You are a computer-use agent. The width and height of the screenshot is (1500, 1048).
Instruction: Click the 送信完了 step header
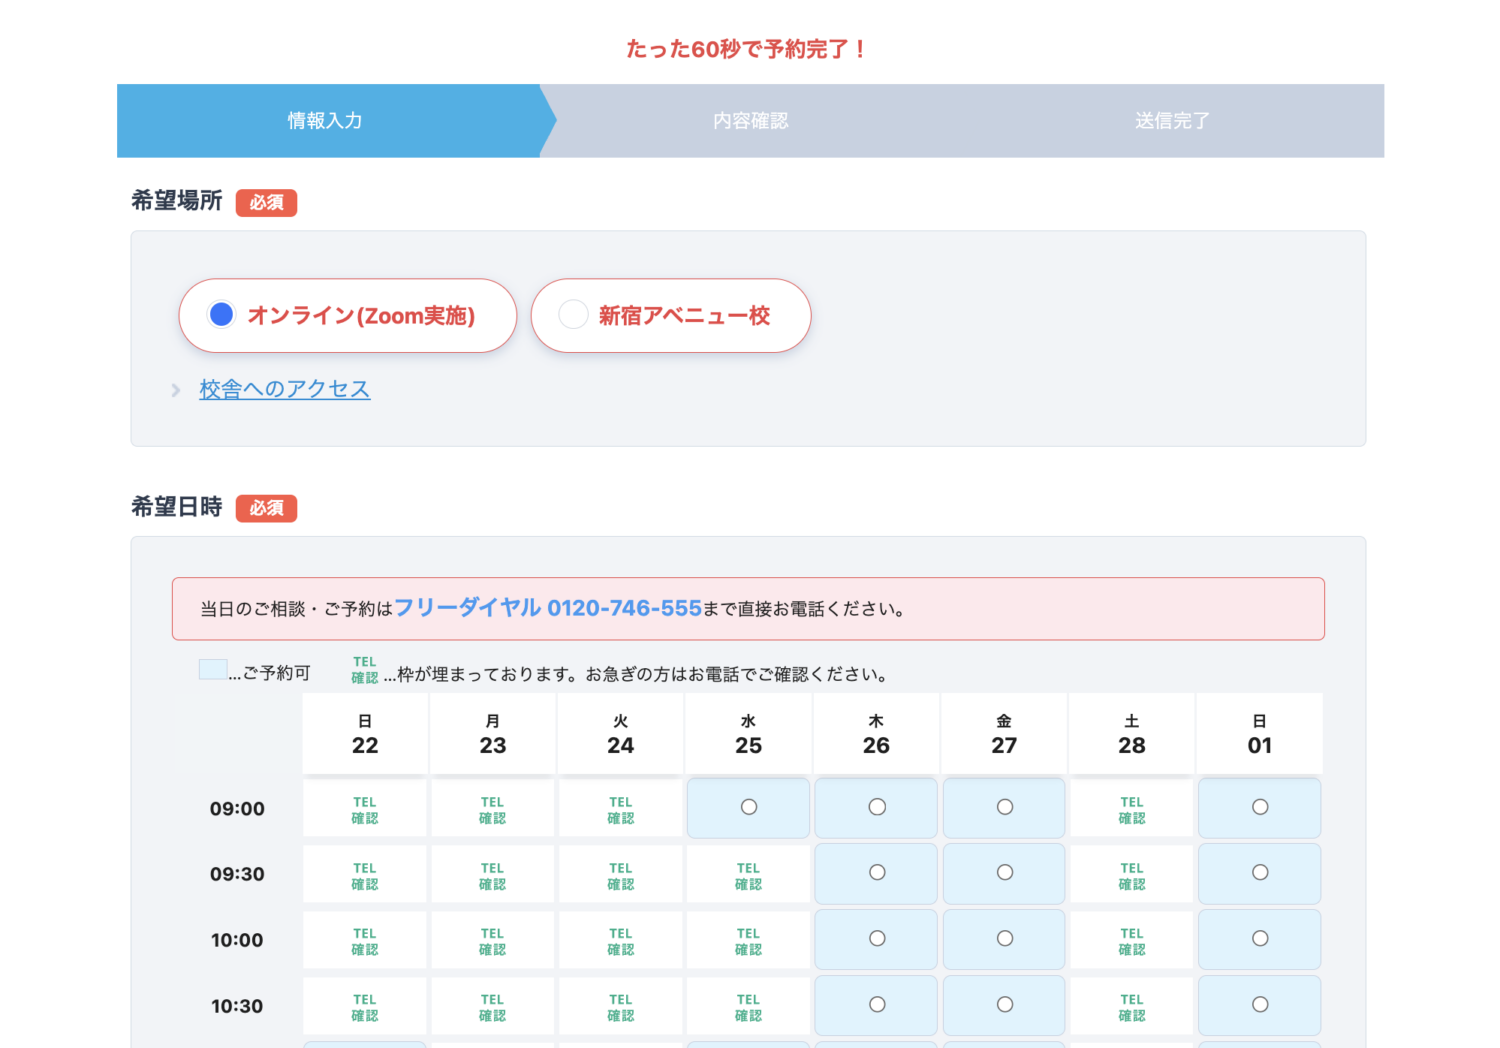(x=1172, y=120)
